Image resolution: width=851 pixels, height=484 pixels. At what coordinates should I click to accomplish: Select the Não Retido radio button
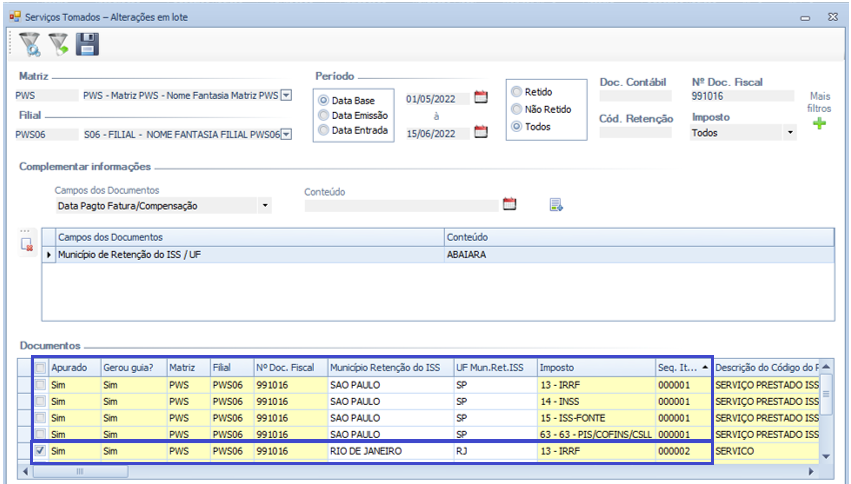516,109
